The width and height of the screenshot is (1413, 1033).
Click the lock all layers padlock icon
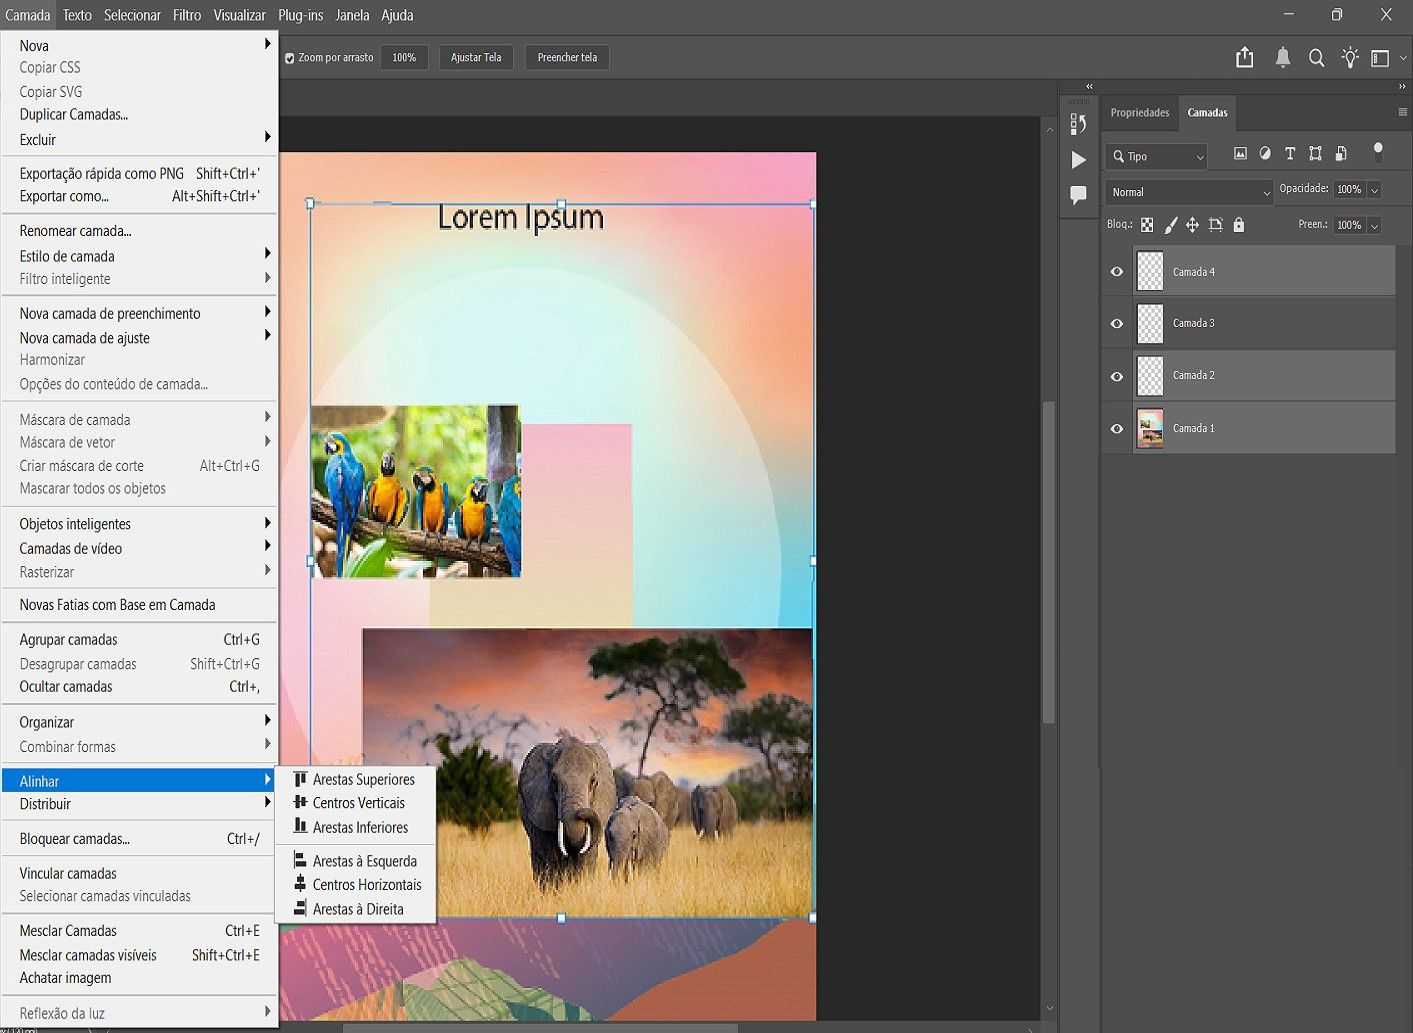(1239, 225)
